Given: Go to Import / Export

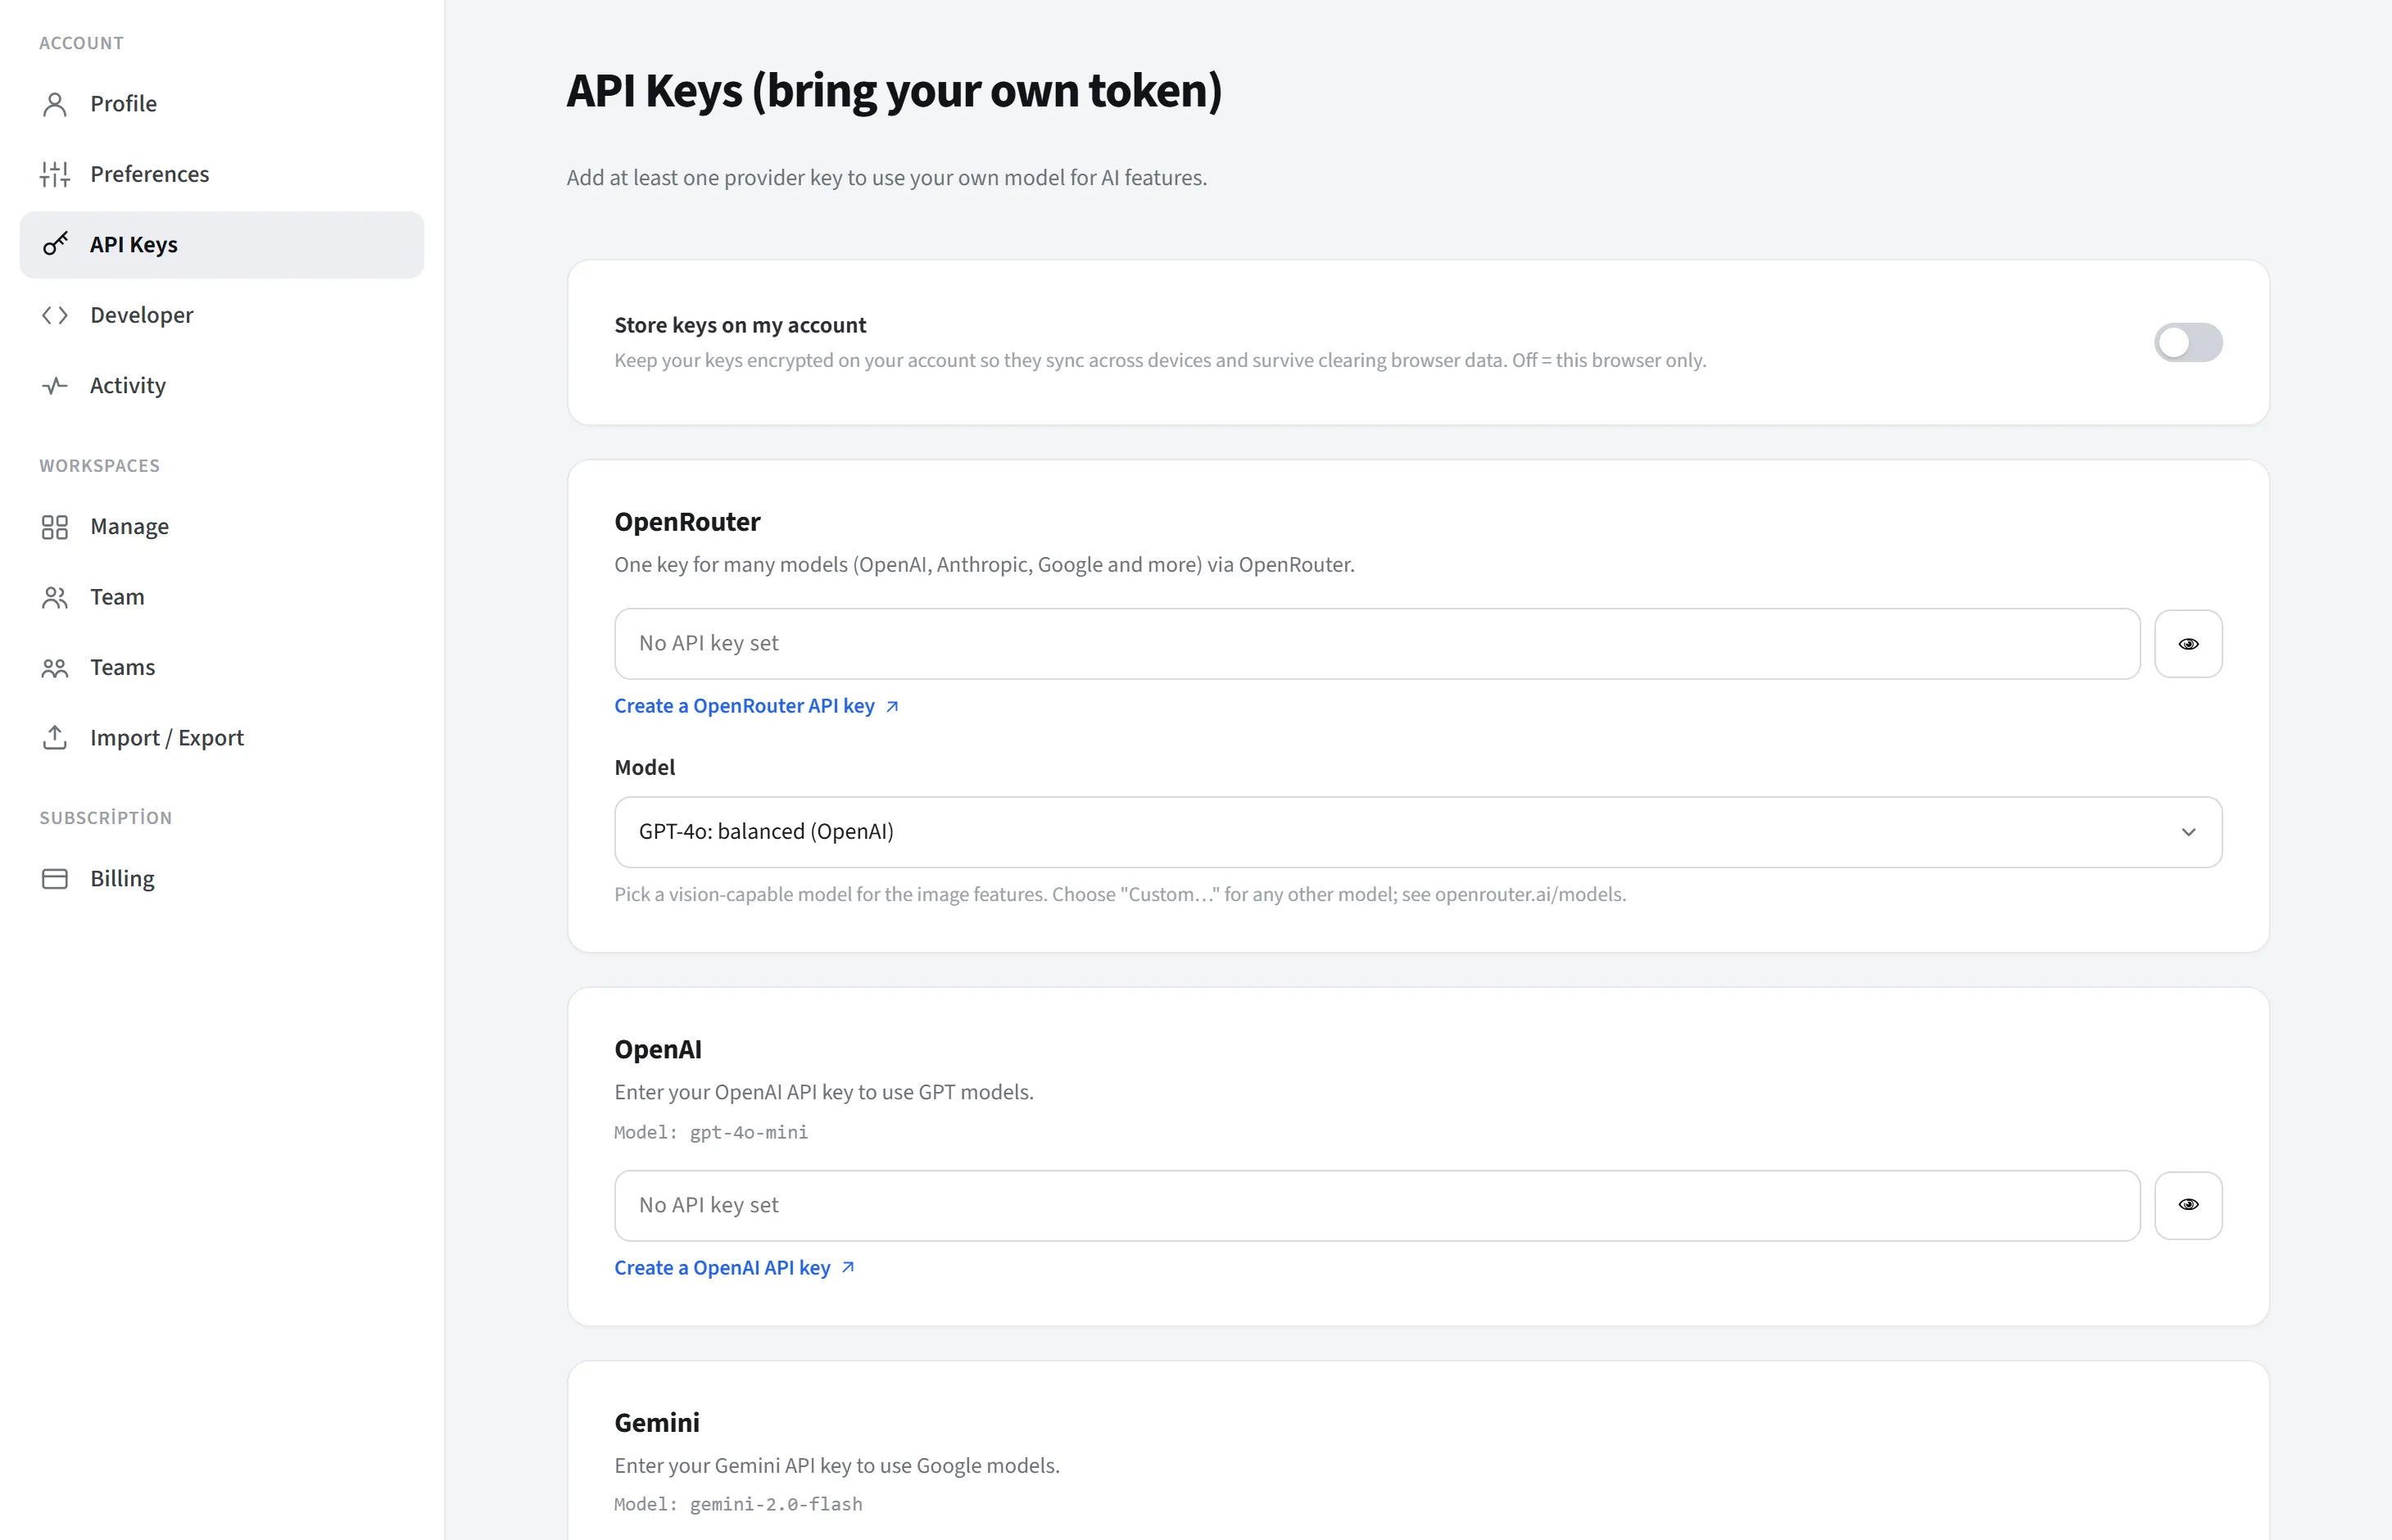Looking at the screenshot, I should coord(222,738).
